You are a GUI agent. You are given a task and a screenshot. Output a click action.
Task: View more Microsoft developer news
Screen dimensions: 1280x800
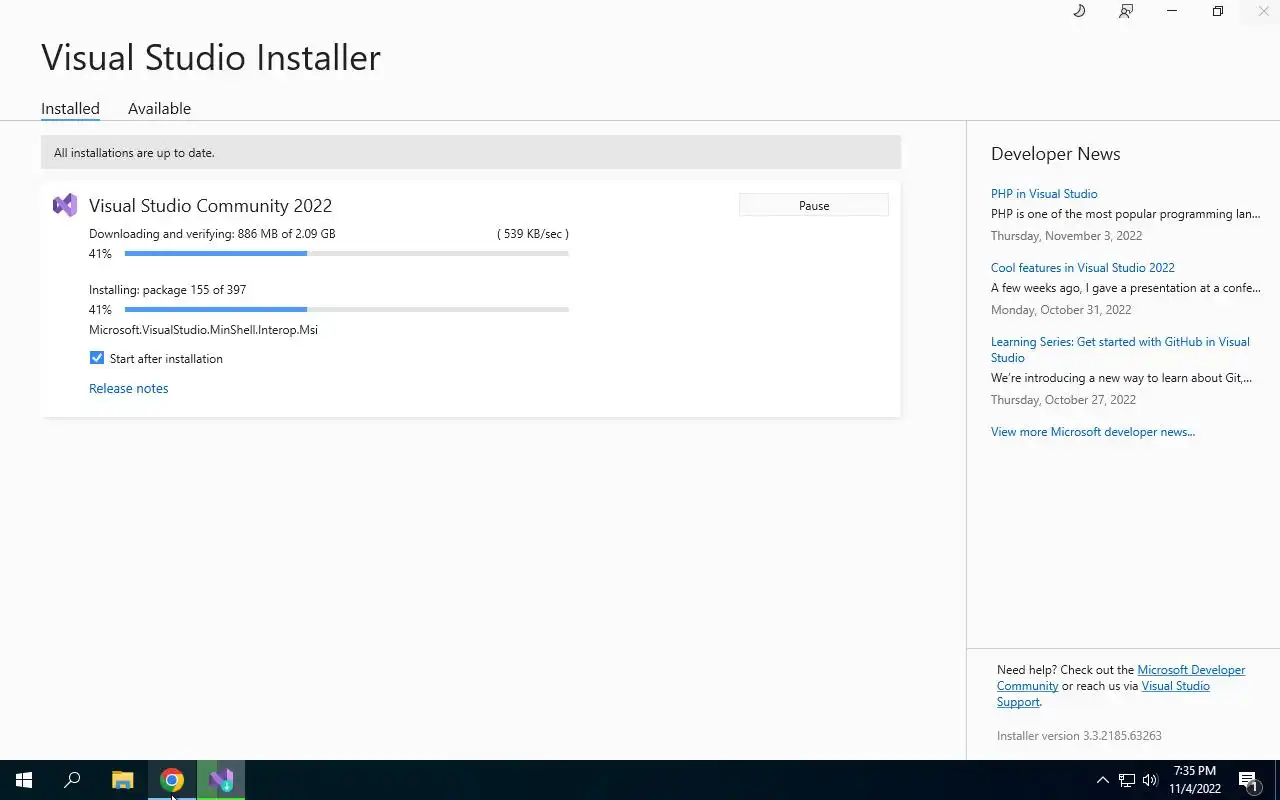(x=1093, y=432)
